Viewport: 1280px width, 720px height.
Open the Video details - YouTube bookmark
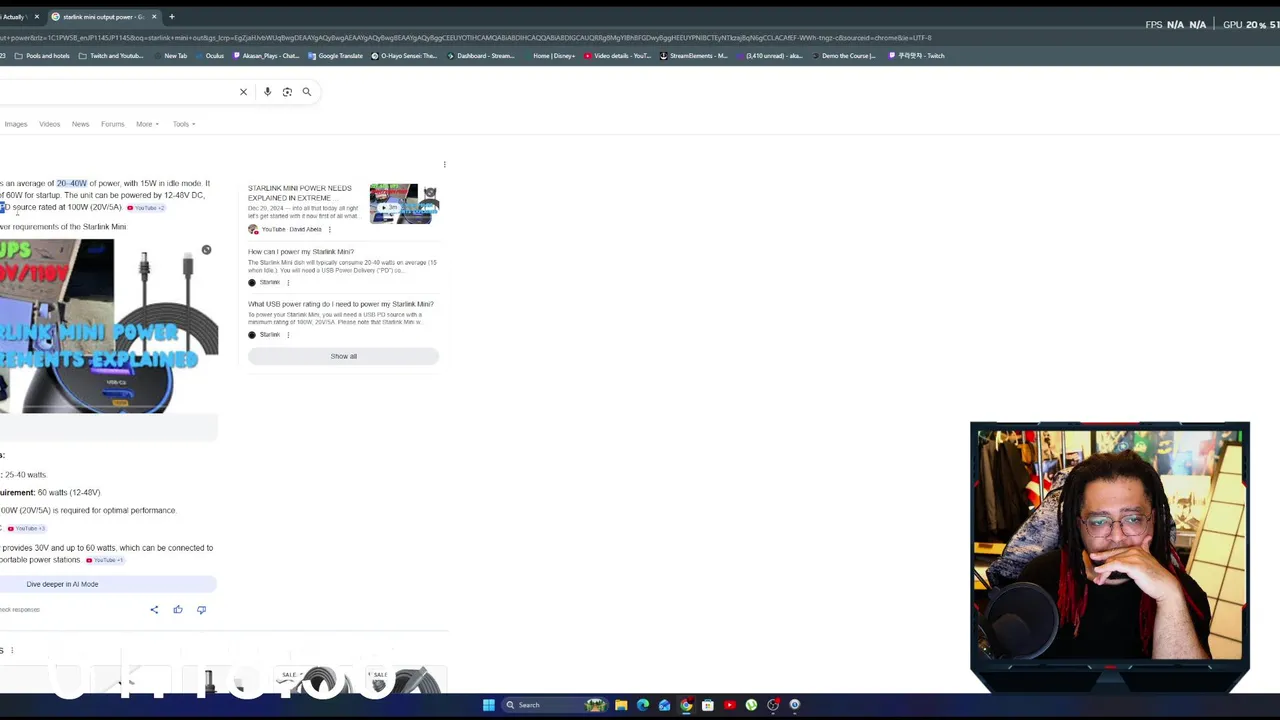coord(617,56)
